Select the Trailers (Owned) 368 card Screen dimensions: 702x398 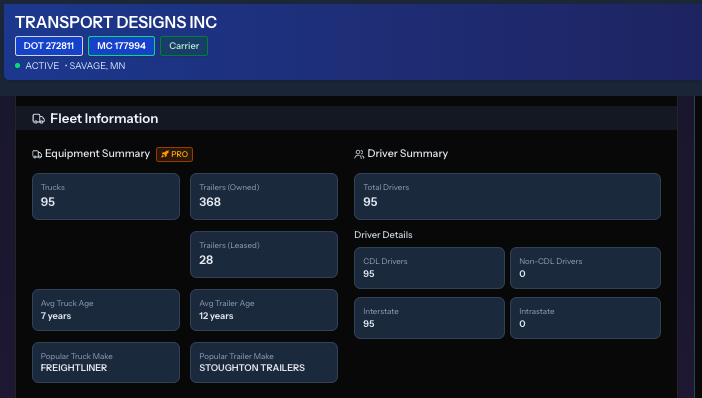pos(264,197)
